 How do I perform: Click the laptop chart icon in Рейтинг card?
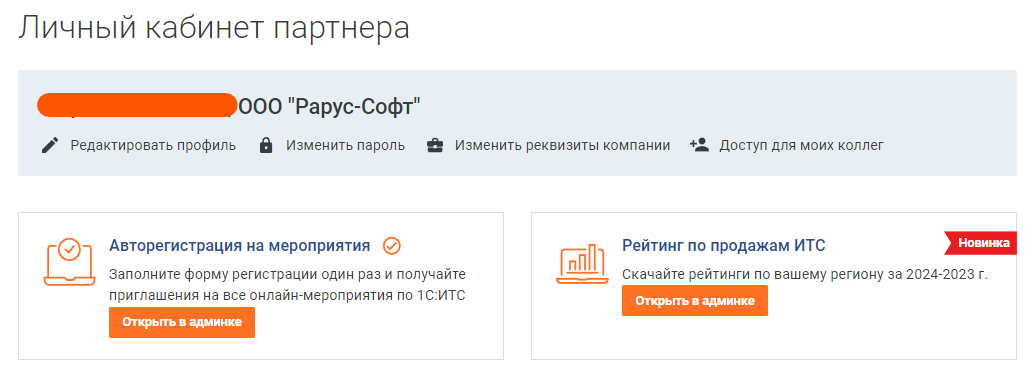[x=582, y=264]
